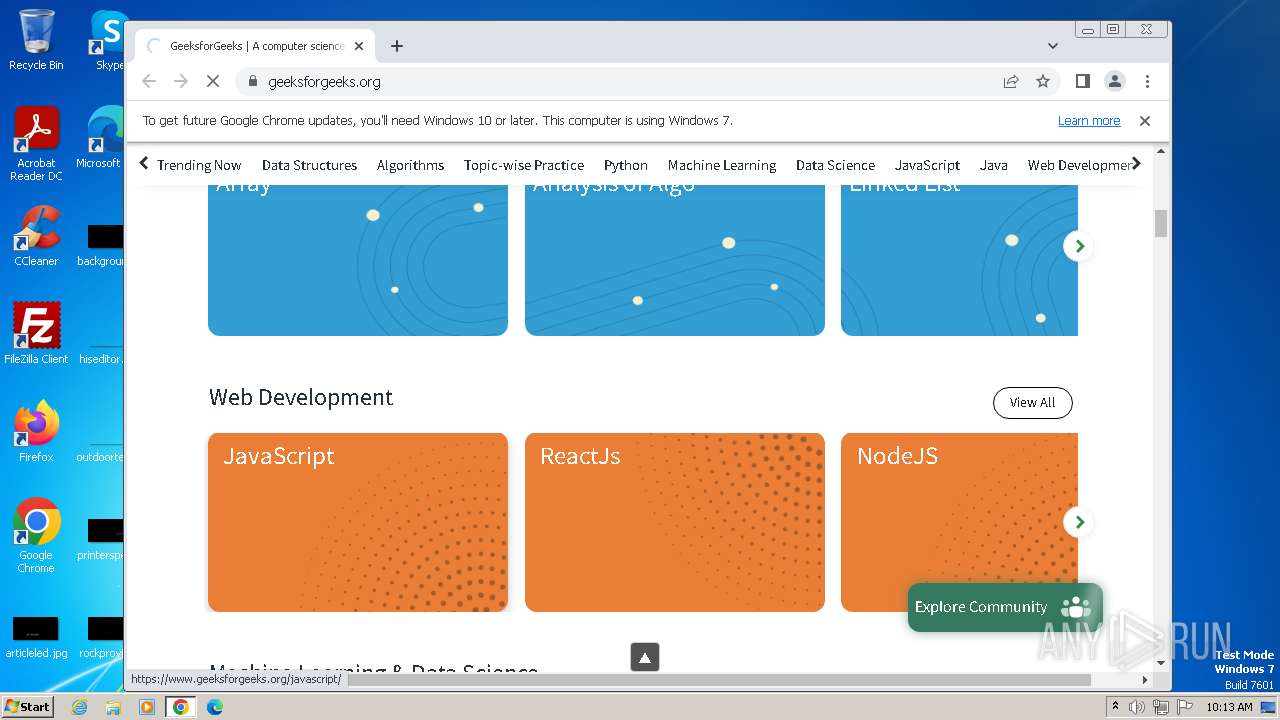This screenshot has width=1280, height=720.
Task: Click the network tray icon
Action: click(x=1161, y=707)
